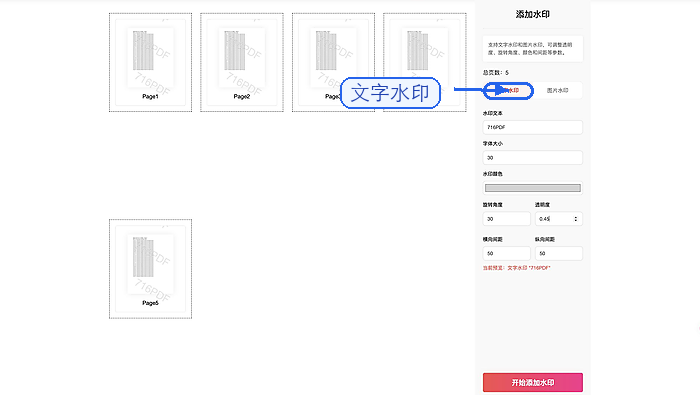Click the 旋转角度 input field
This screenshot has height=395, width=700.
[x=507, y=219]
